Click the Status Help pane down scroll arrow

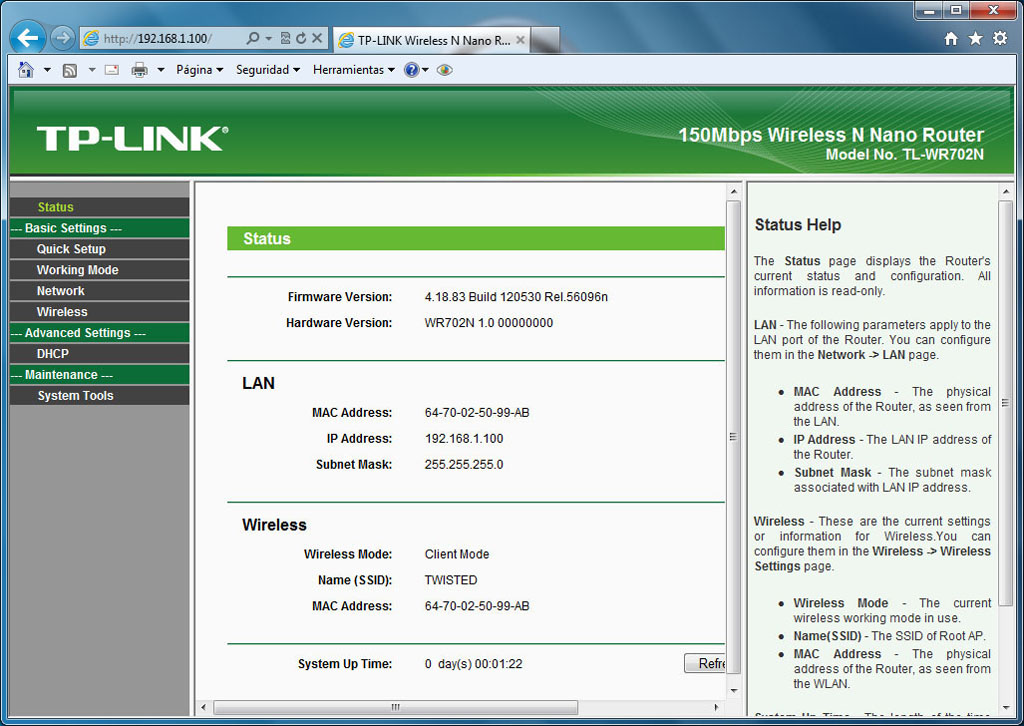[x=1005, y=707]
